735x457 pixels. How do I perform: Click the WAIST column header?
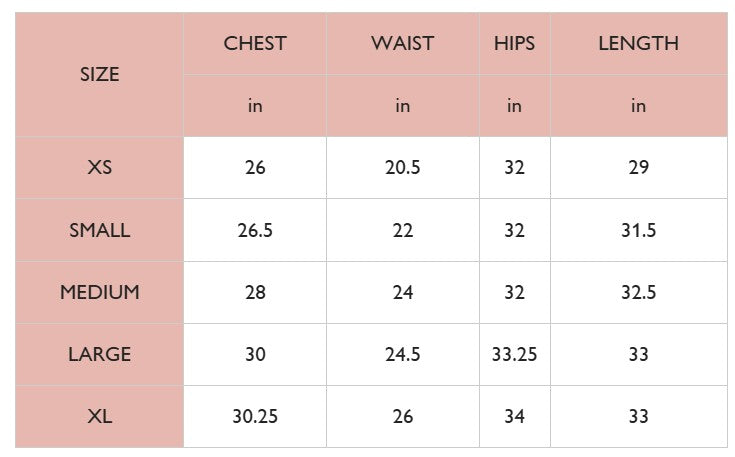[402, 43]
